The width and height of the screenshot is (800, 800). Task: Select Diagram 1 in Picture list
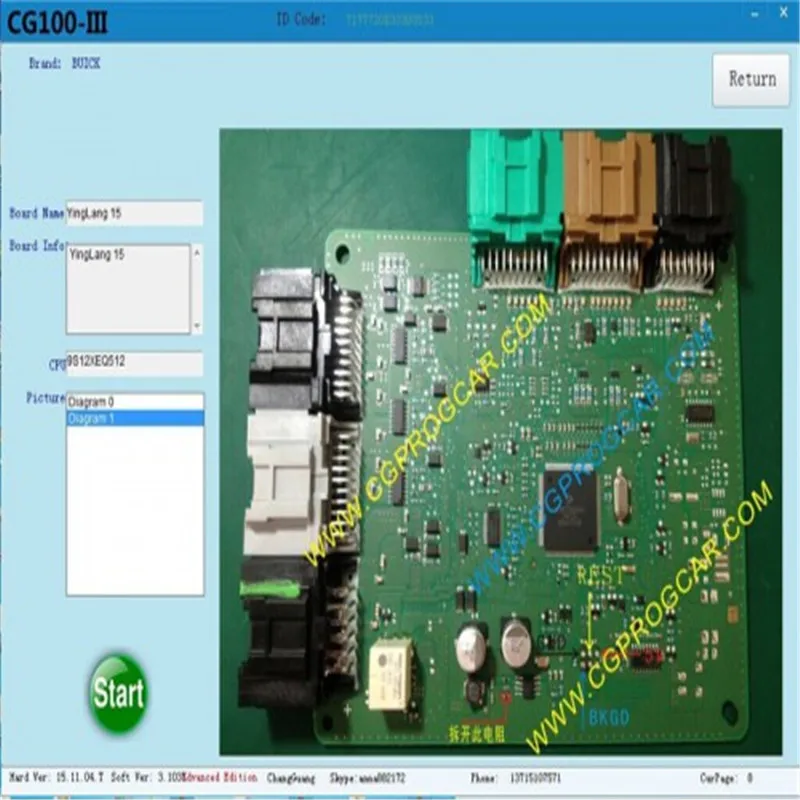(135, 418)
